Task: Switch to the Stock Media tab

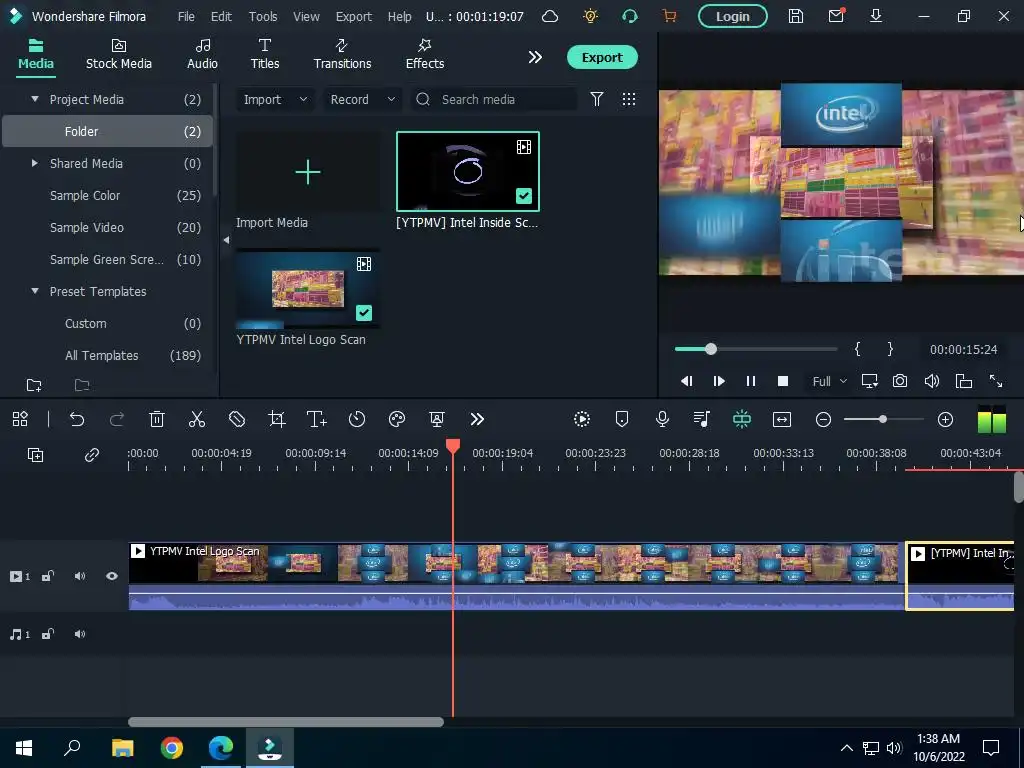Action: 119,55
